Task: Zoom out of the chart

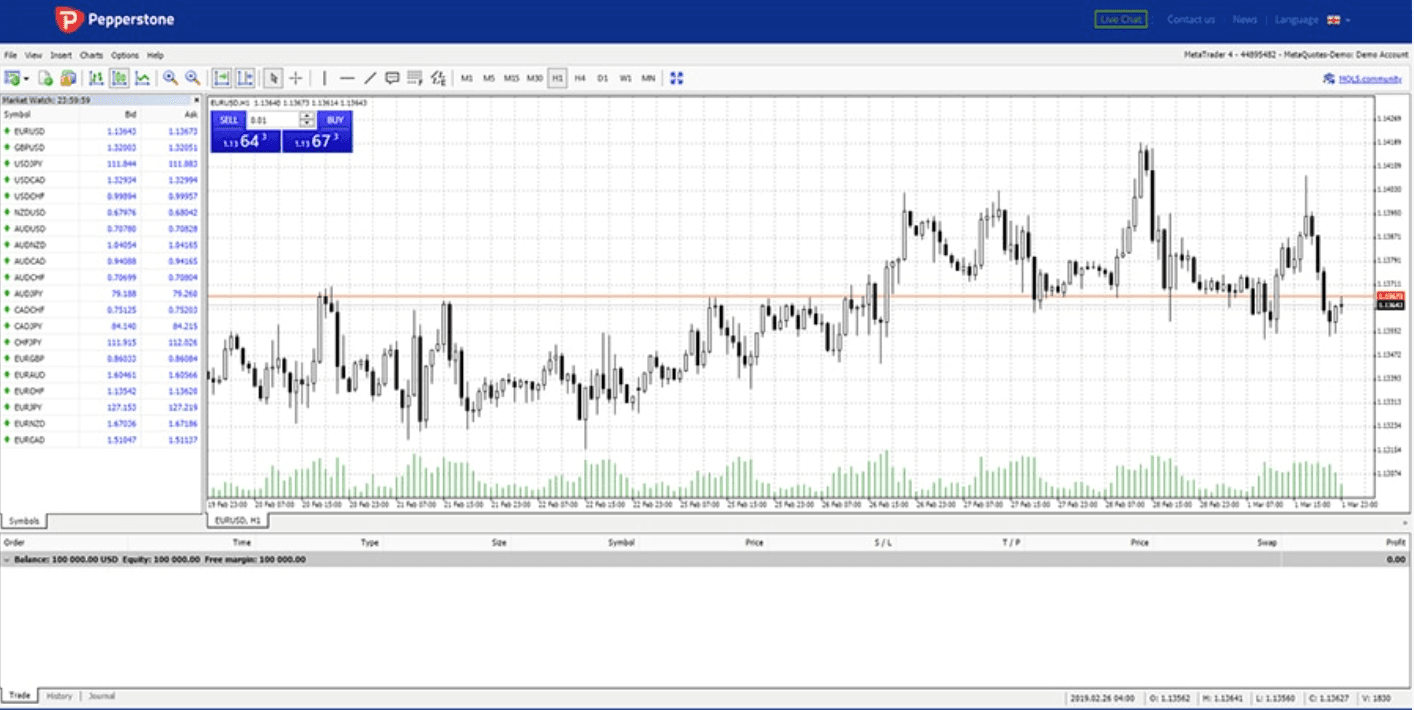Action: [192, 78]
